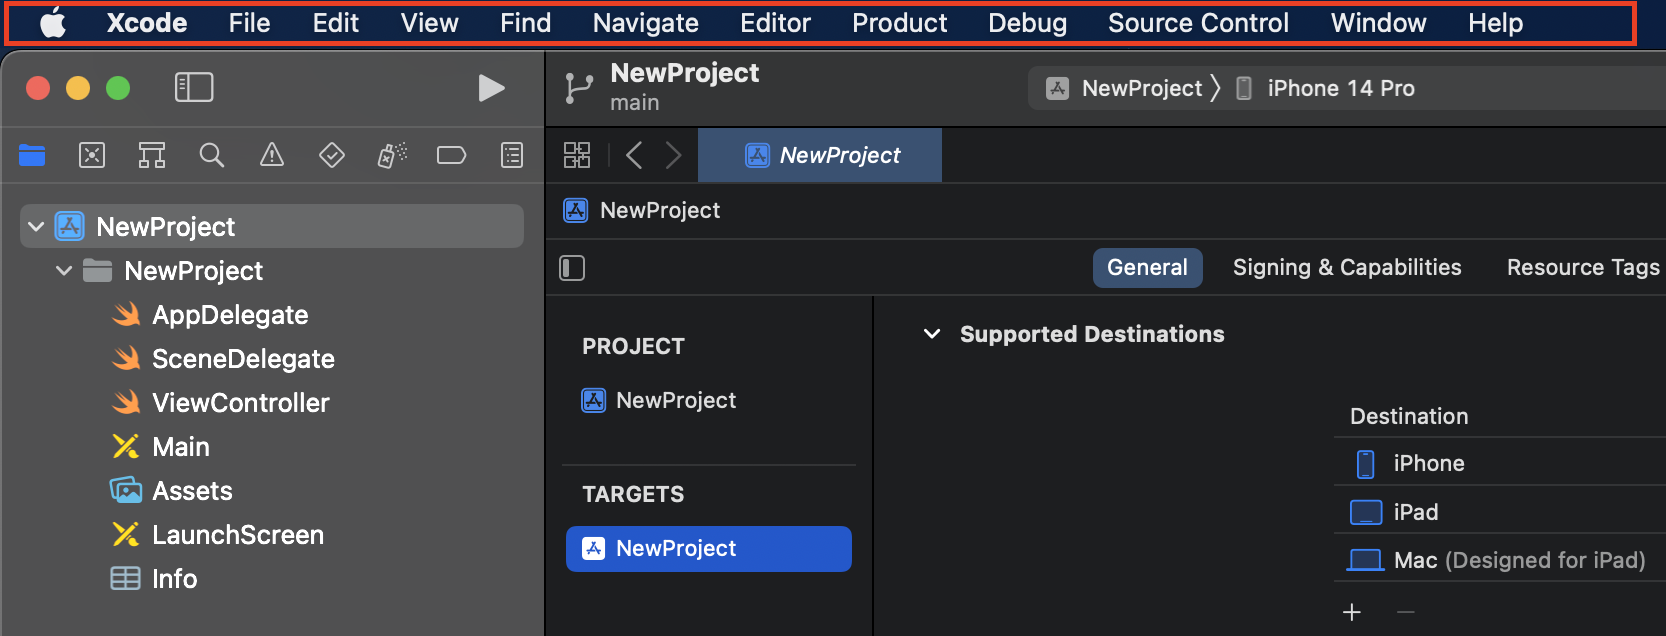This screenshot has width=1666, height=636.
Task: Open the Product menu
Action: click(x=900, y=23)
